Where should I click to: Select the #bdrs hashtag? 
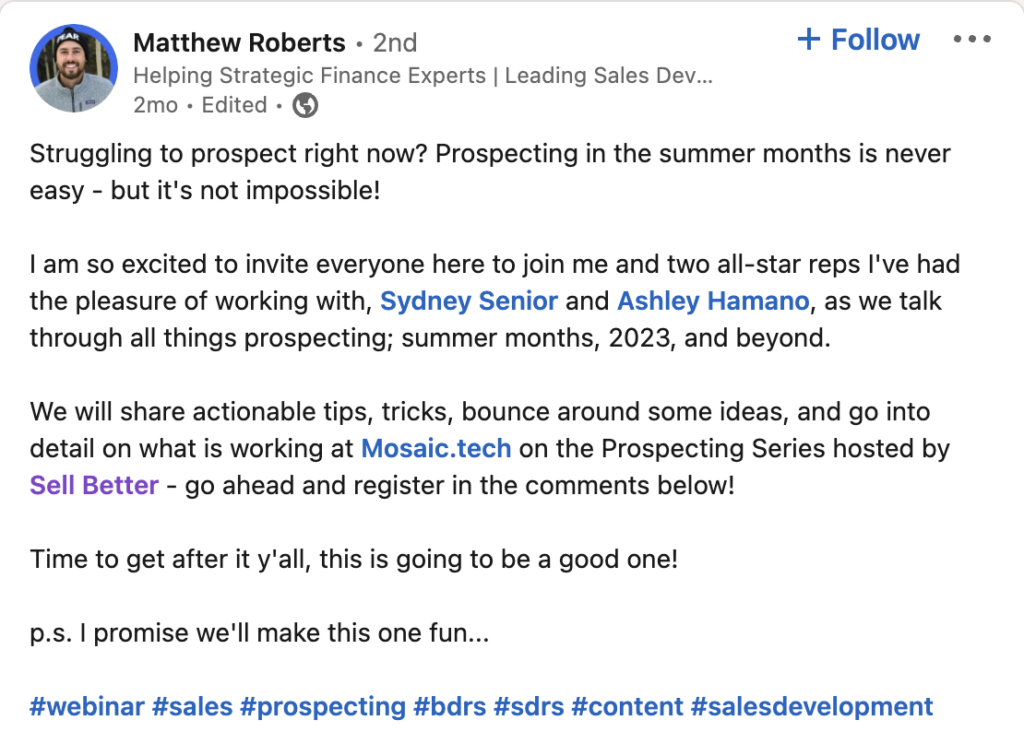[x=450, y=707]
